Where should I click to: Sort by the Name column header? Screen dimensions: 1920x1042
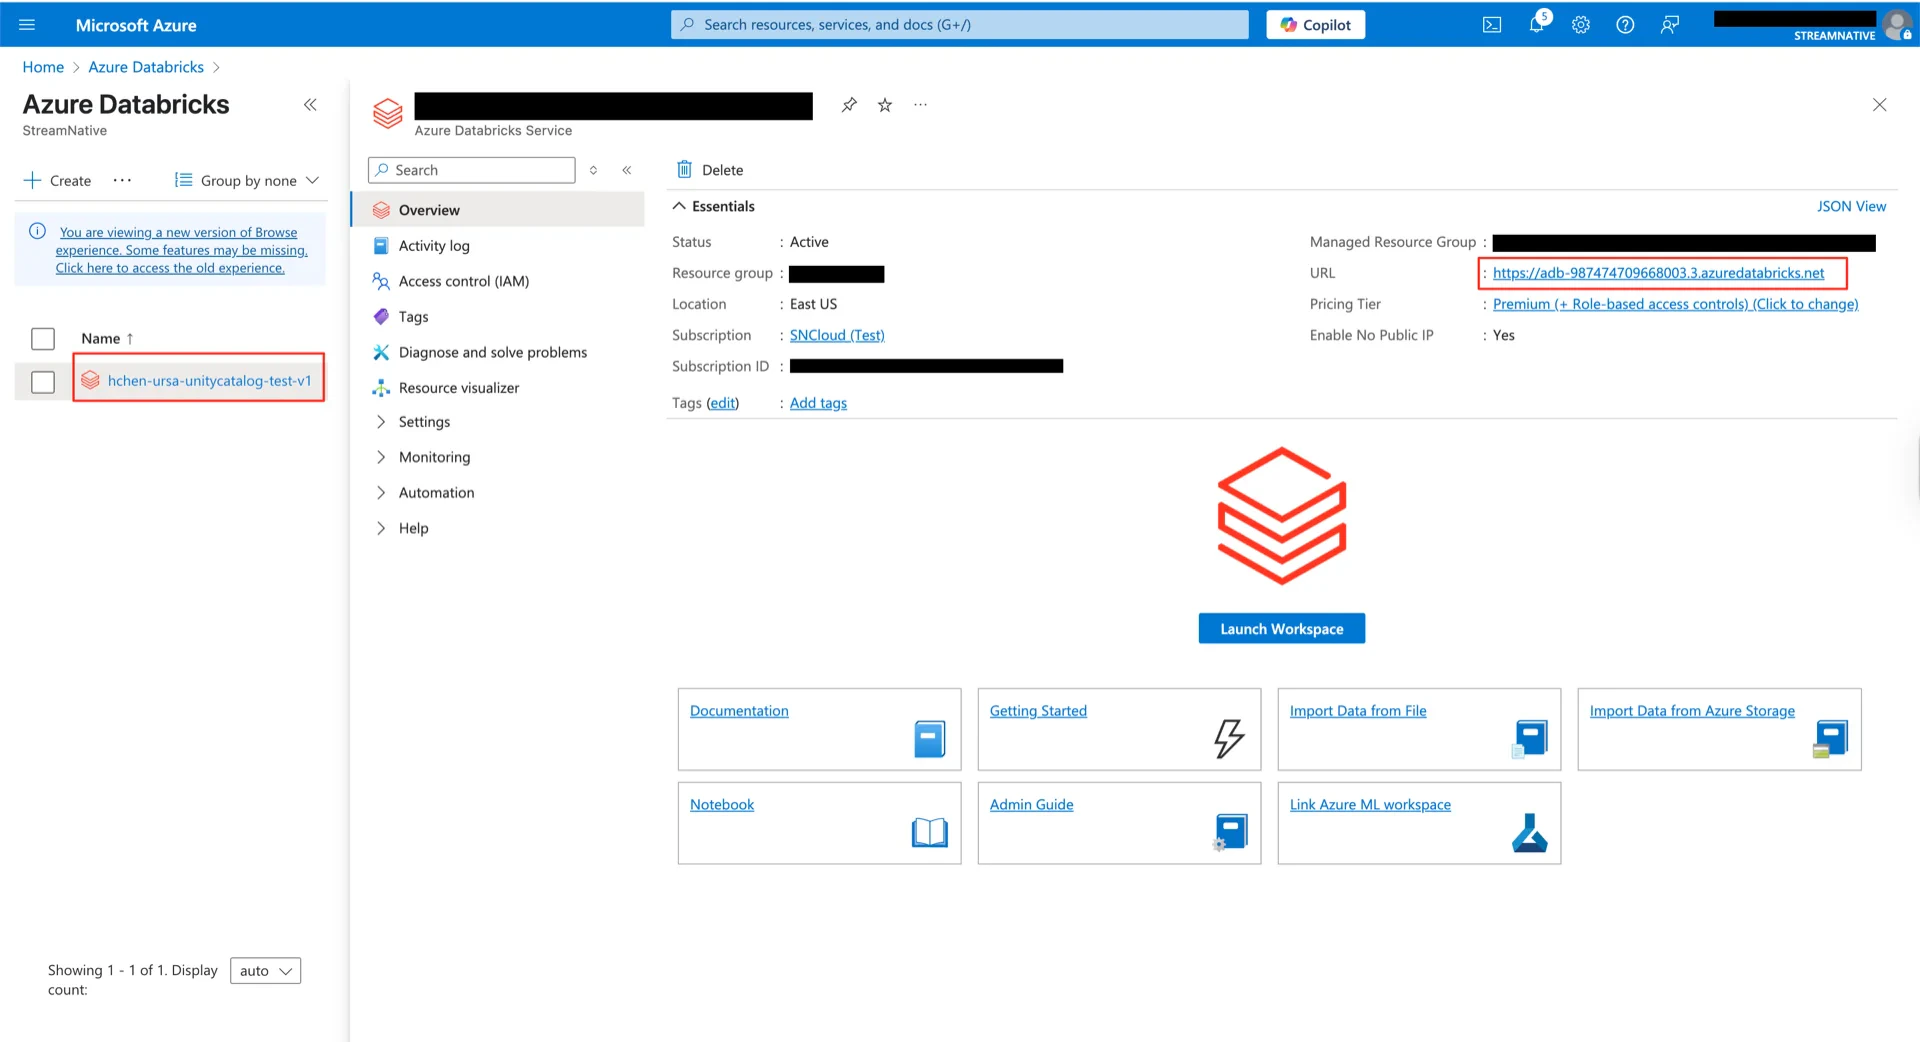(107, 339)
